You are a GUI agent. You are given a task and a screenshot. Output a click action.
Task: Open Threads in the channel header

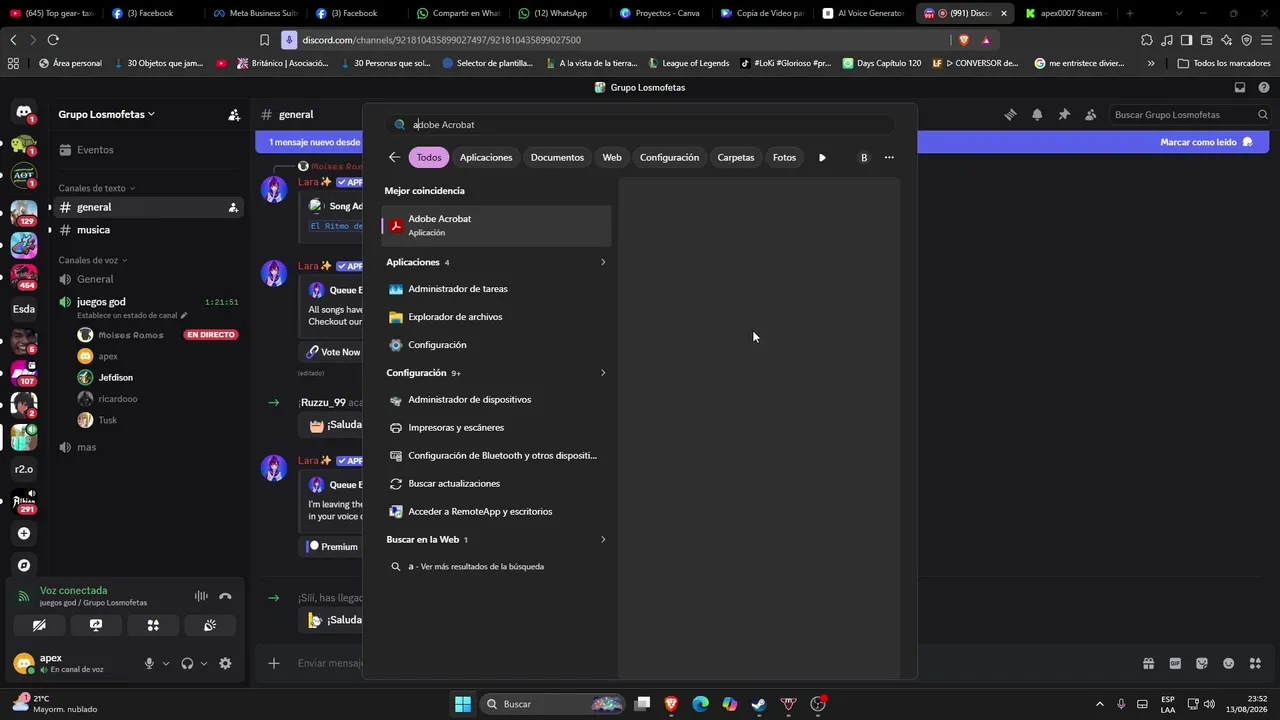pos(1010,115)
